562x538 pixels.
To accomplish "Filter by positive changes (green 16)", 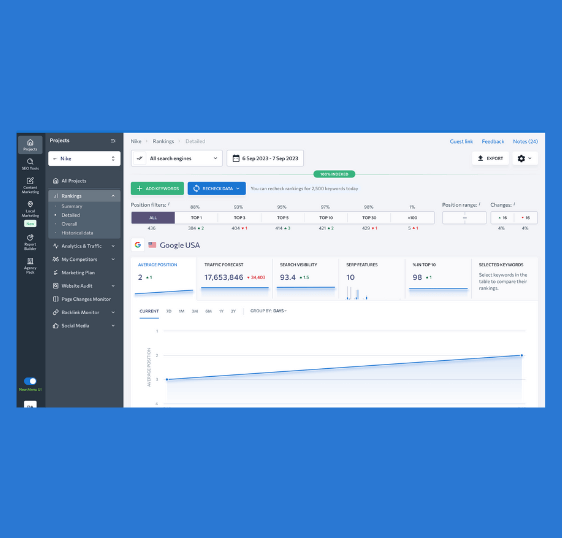I will (x=503, y=218).
